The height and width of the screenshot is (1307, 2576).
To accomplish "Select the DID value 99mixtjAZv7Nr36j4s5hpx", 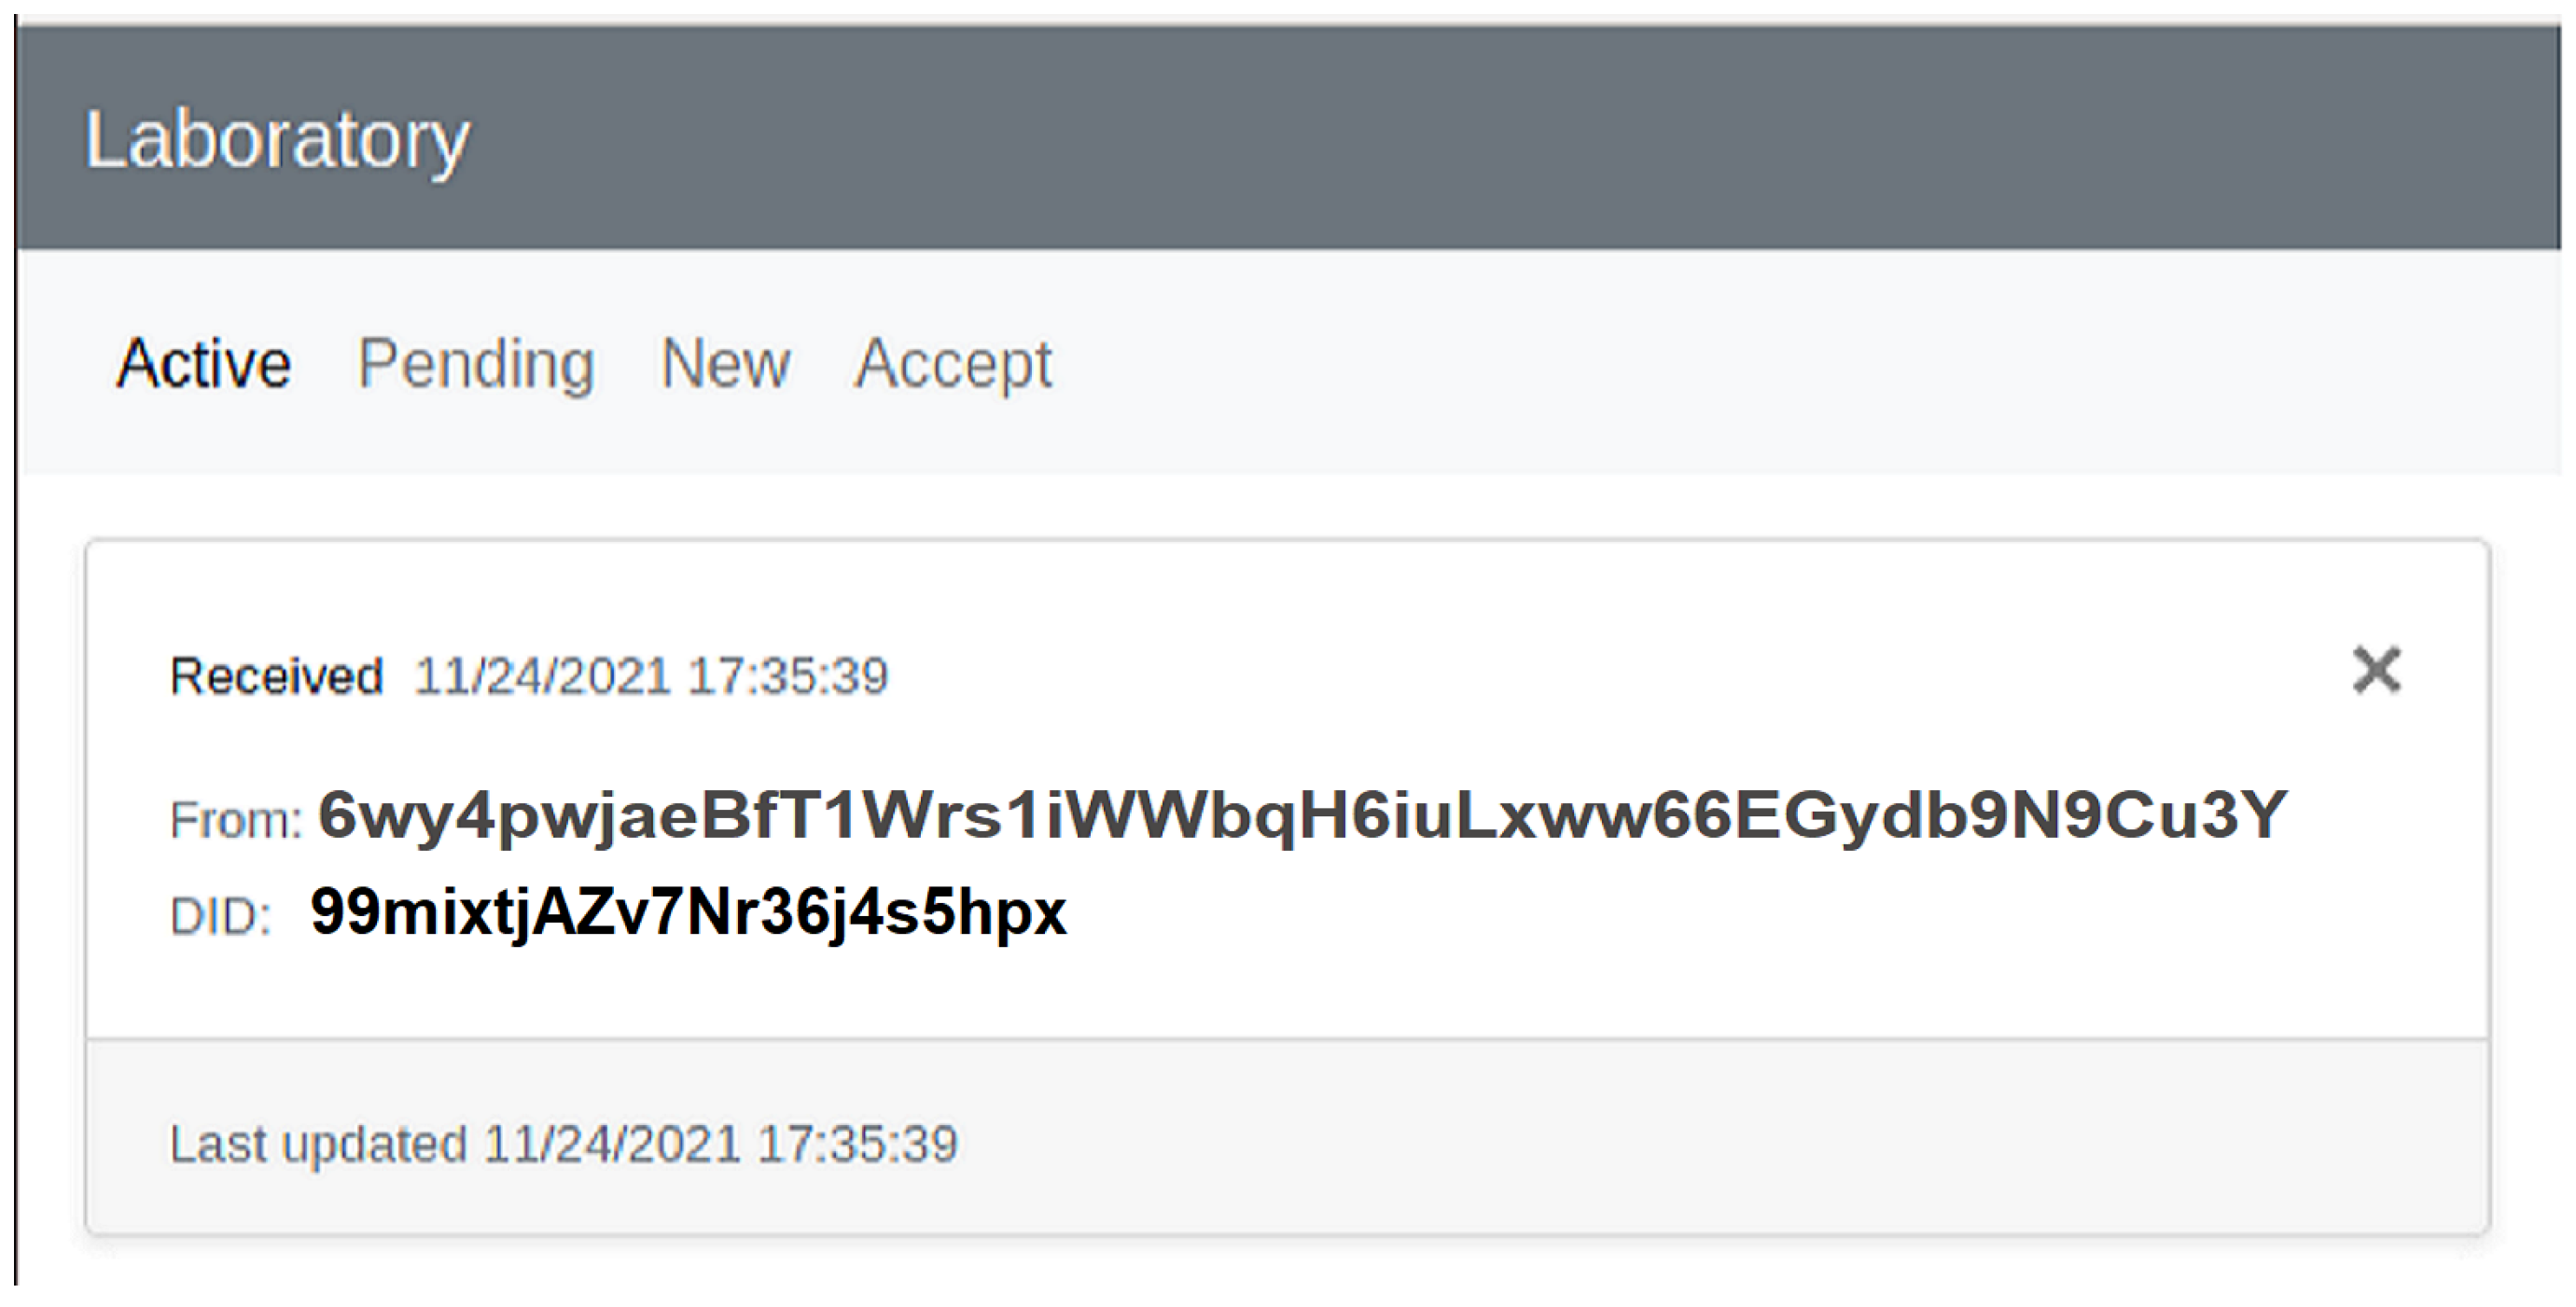I will [x=688, y=912].
